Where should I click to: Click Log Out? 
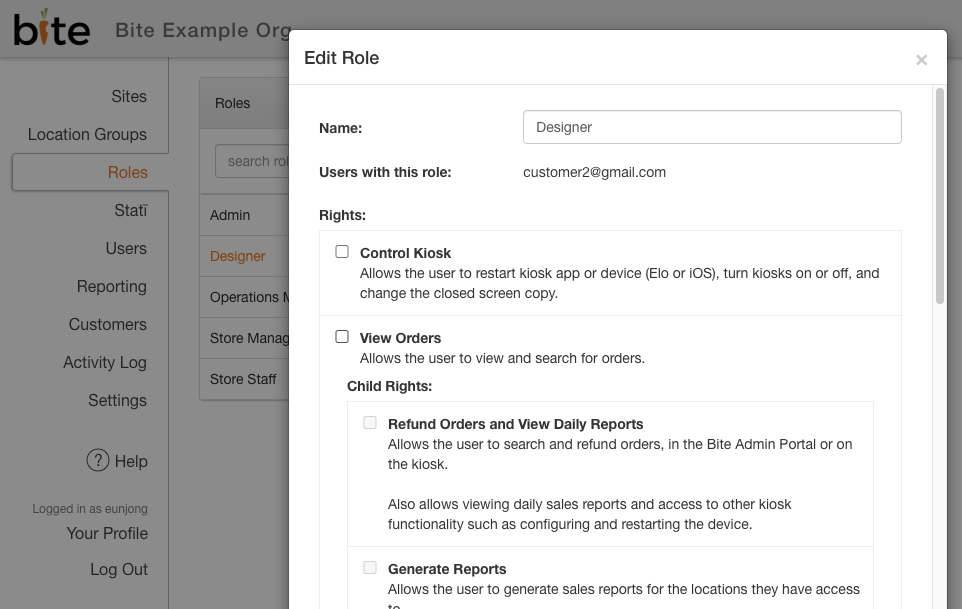[x=119, y=569]
